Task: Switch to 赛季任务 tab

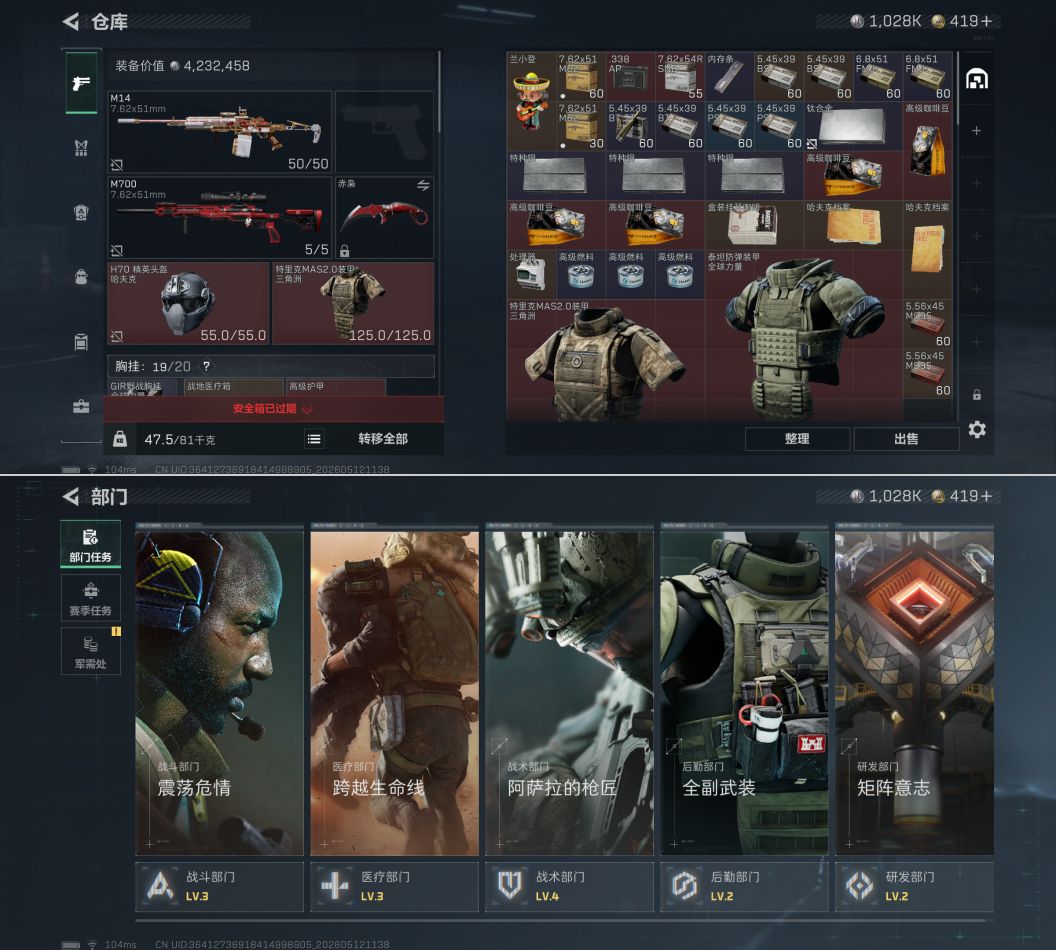Action: [x=90, y=598]
